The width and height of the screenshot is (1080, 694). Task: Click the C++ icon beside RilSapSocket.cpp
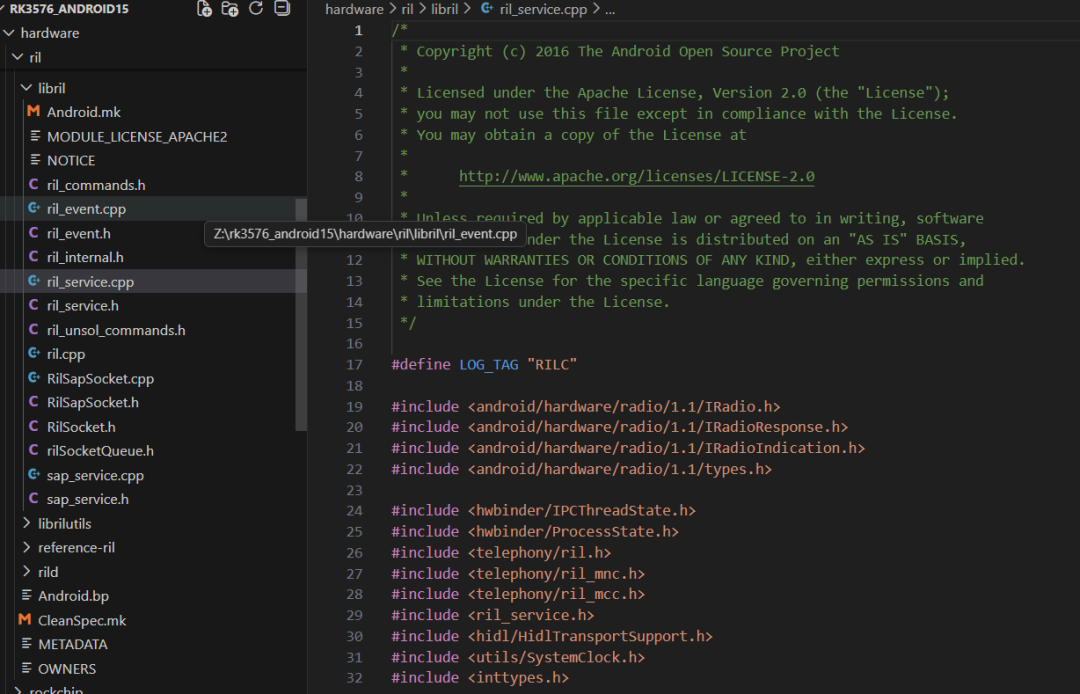tap(34, 377)
